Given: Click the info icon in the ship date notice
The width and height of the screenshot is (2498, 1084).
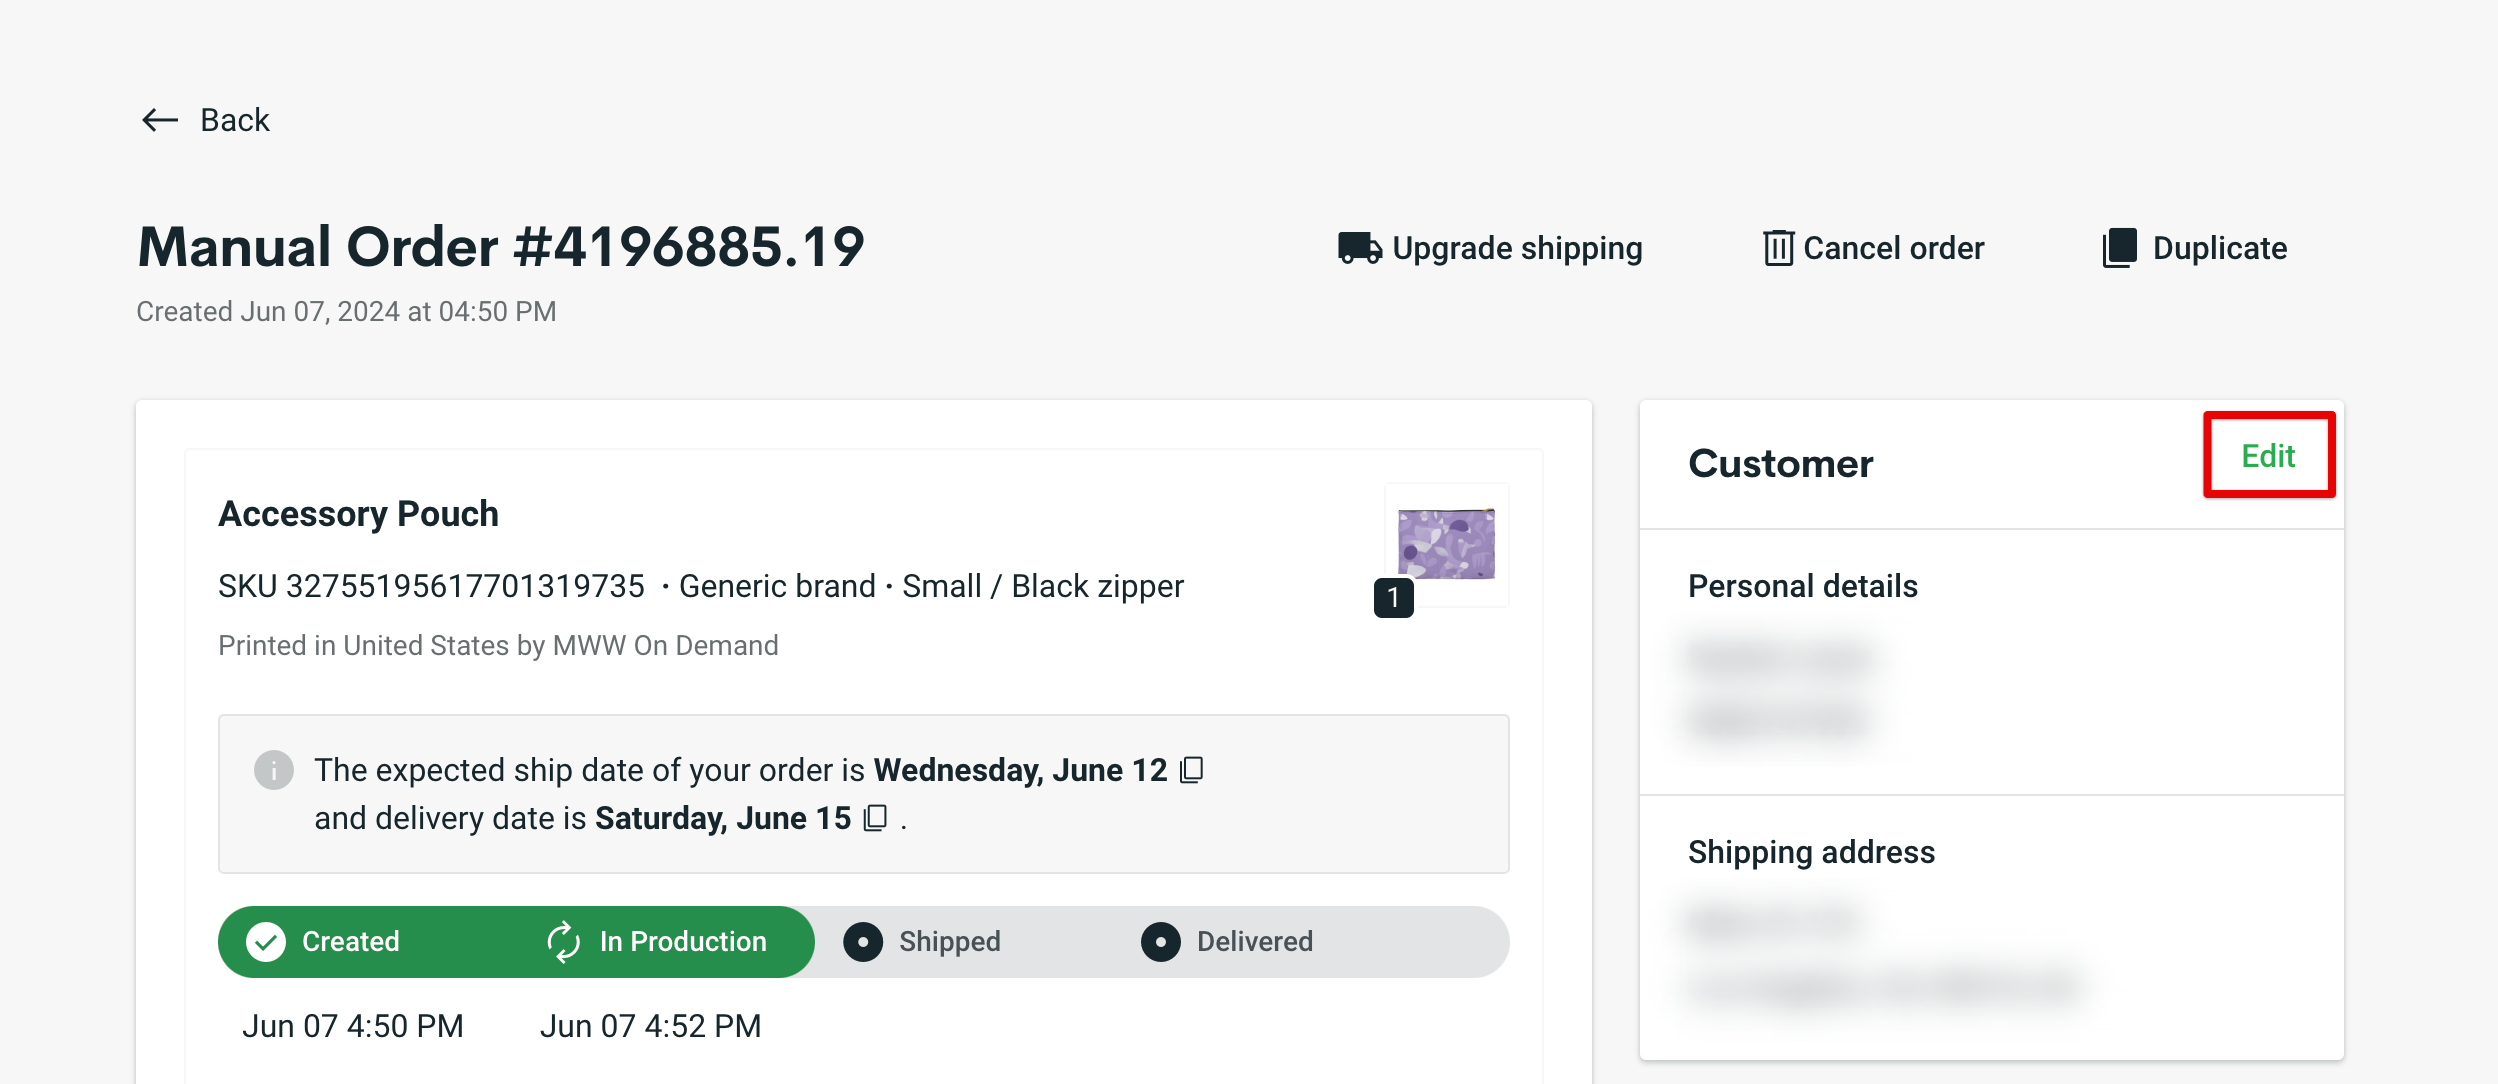Looking at the screenshot, I should (273, 770).
